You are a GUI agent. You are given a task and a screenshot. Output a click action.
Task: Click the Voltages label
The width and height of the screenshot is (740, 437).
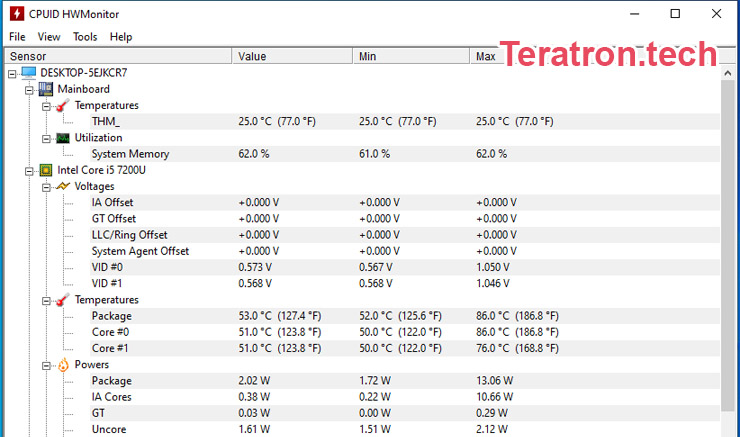[94, 186]
